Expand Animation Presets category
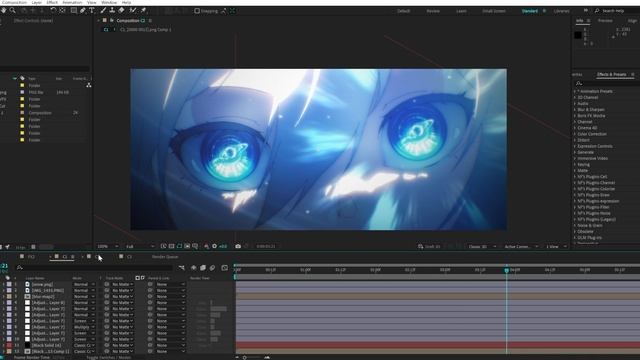The image size is (640, 360). click(575, 91)
